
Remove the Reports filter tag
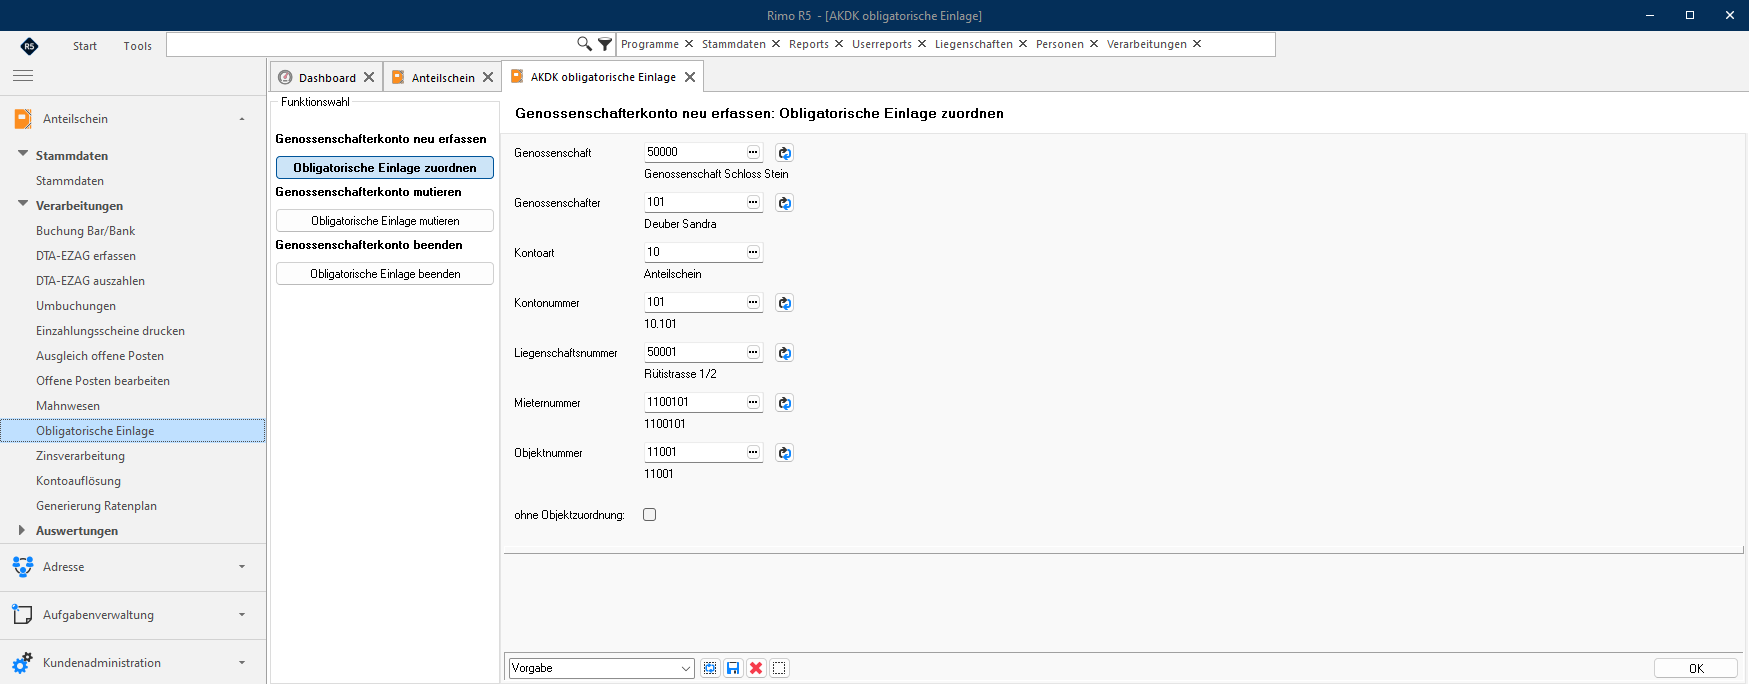(839, 44)
